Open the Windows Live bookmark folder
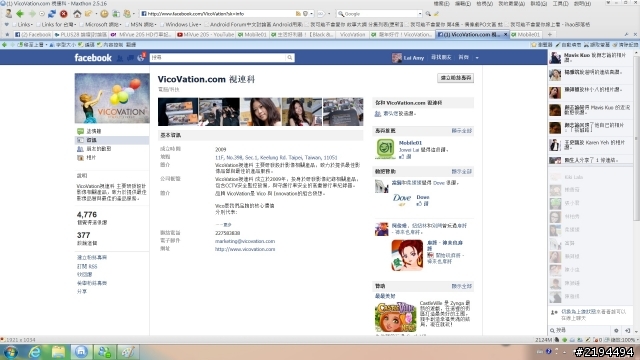The height and width of the screenshot is (360, 640). click(181, 24)
